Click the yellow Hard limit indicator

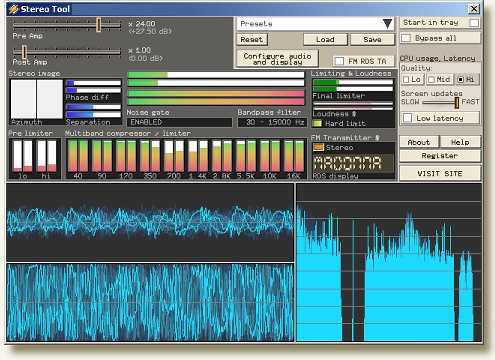317,123
